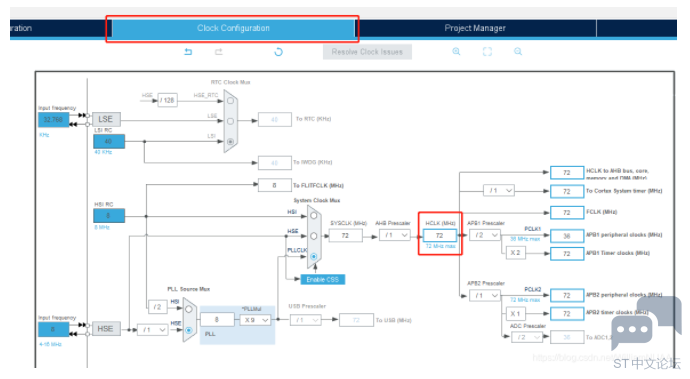The height and width of the screenshot is (379, 690).
Task: Open PLLMul X 9 dropdown
Action: tap(255, 320)
